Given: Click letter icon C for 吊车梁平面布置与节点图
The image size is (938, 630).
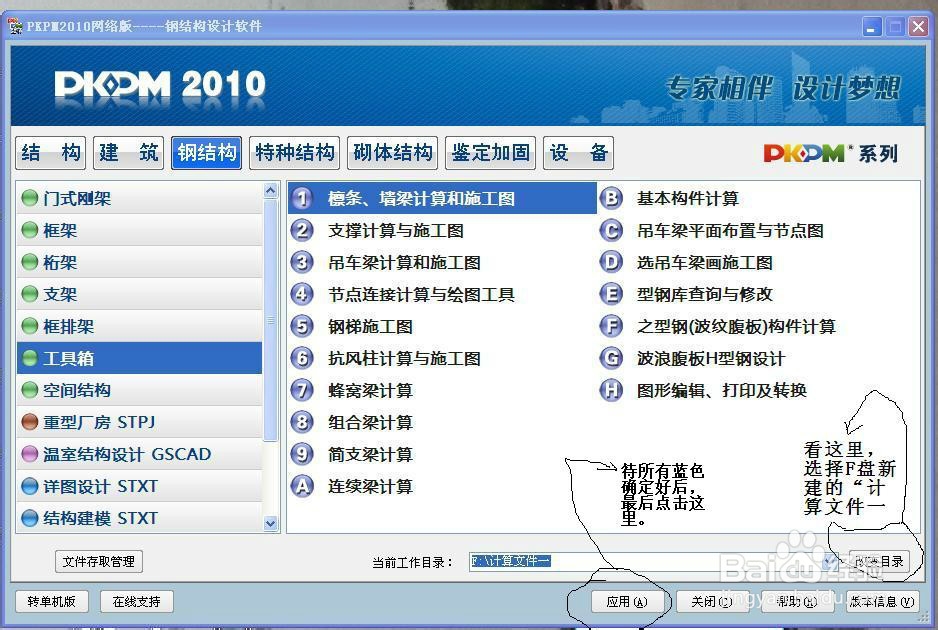Looking at the screenshot, I should pos(611,230).
